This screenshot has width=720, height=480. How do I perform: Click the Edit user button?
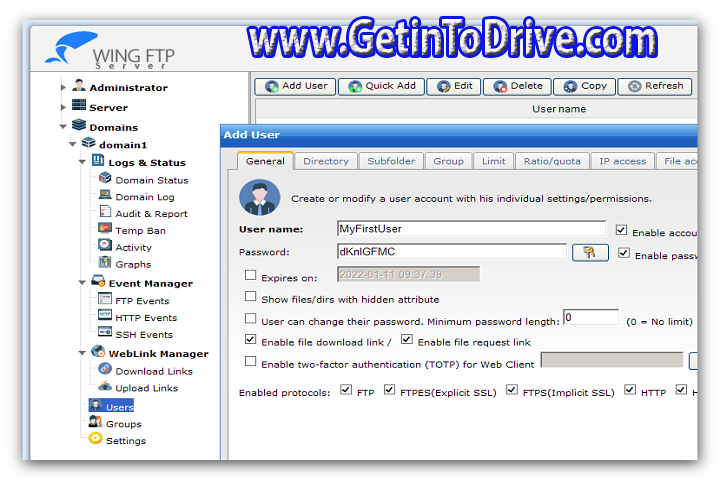454,86
